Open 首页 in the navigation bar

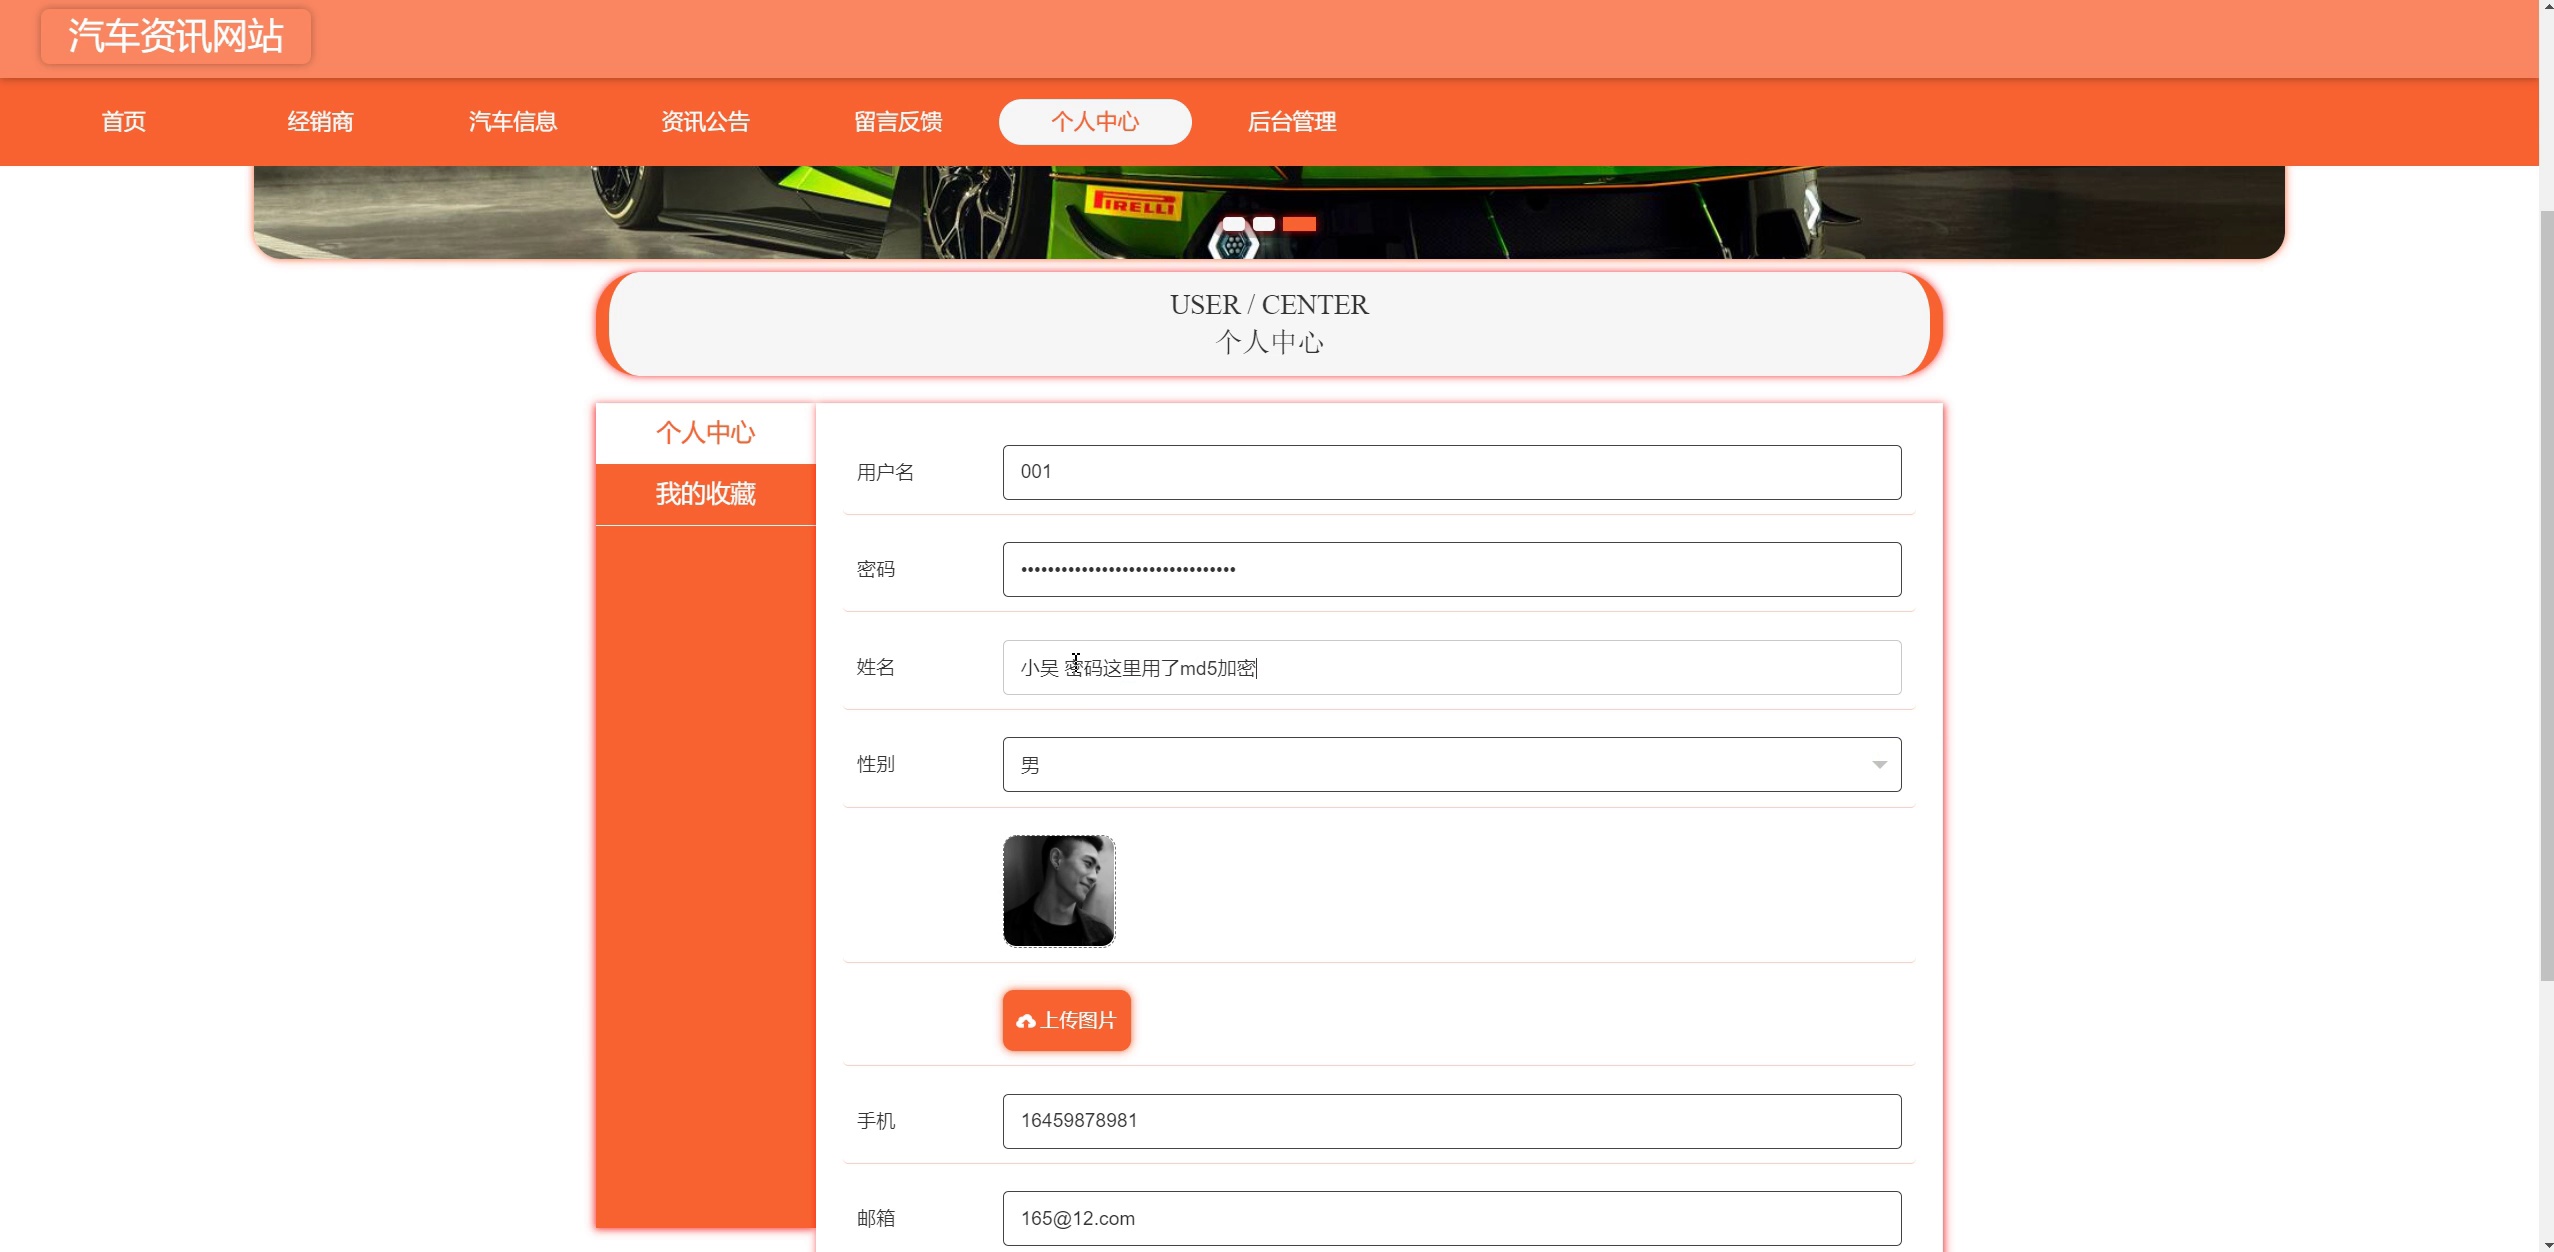(x=124, y=122)
